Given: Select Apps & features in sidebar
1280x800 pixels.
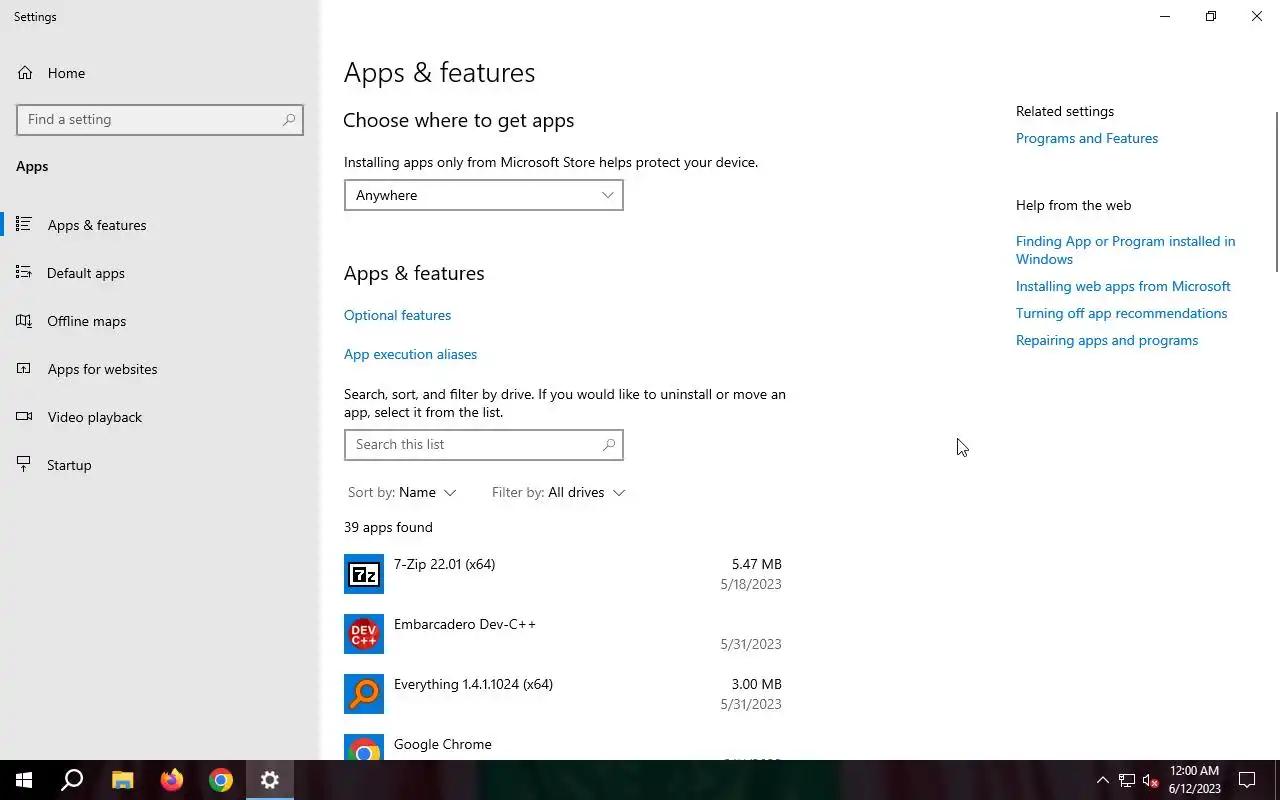Looking at the screenshot, I should coord(160,225).
